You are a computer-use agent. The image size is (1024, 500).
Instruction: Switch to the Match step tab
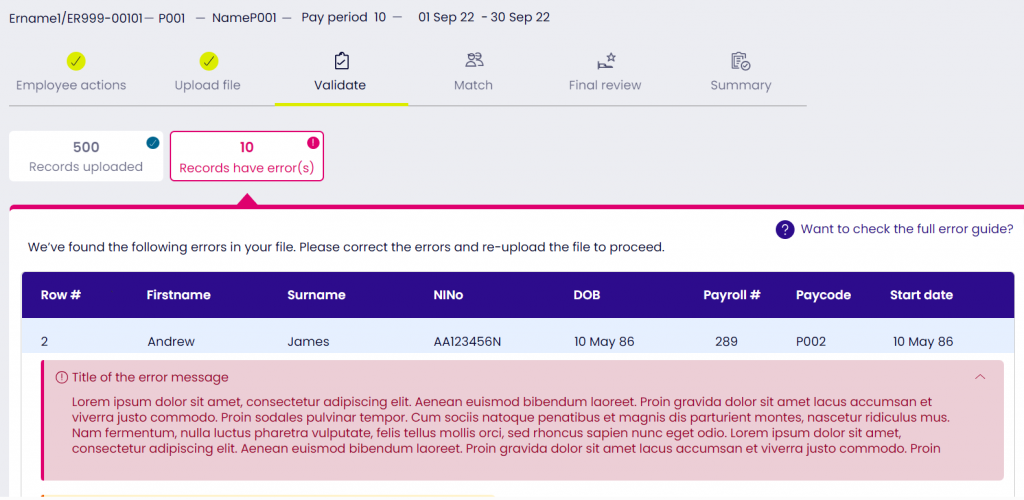pyautogui.click(x=473, y=85)
